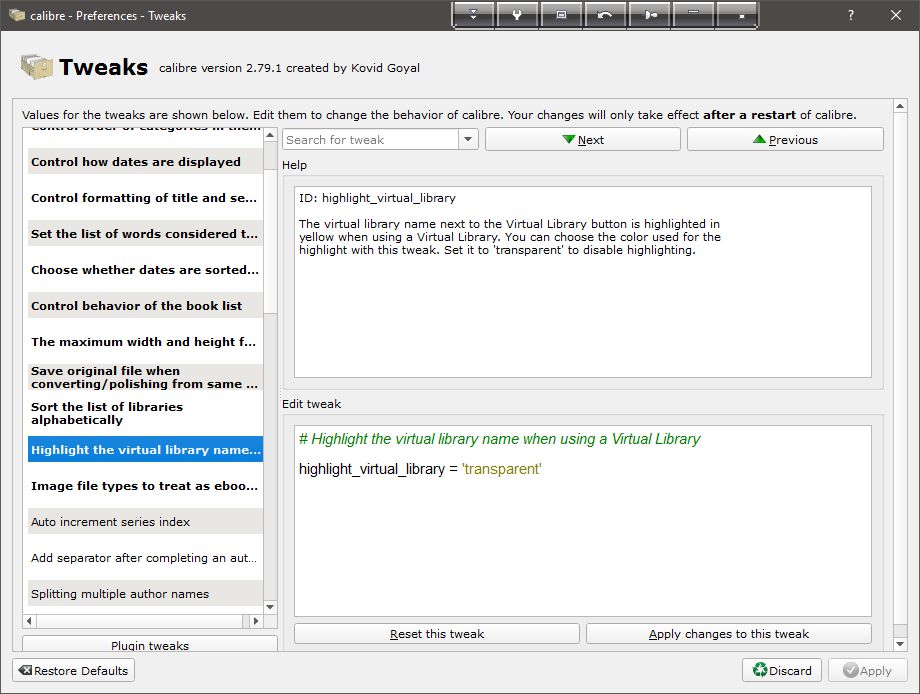Select 'Control formatting of title and se...' tweak

point(145,198)
